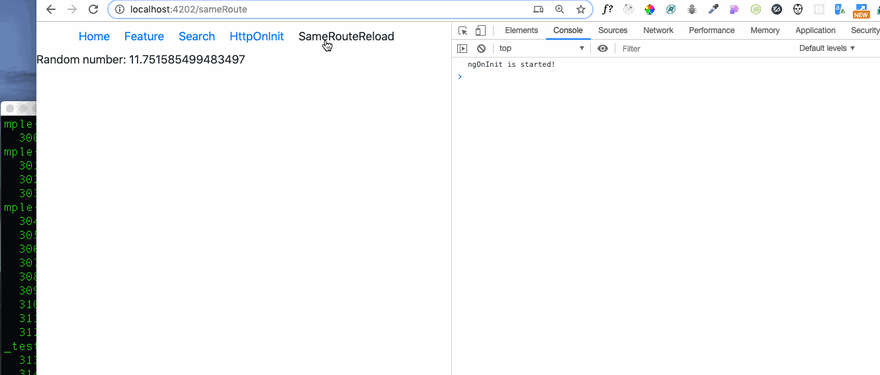Image resolution: width=880 pixels, height=375 pixels.
Task: Open the Memory tab
Action: pyautogui.click(x=765, y=30)
